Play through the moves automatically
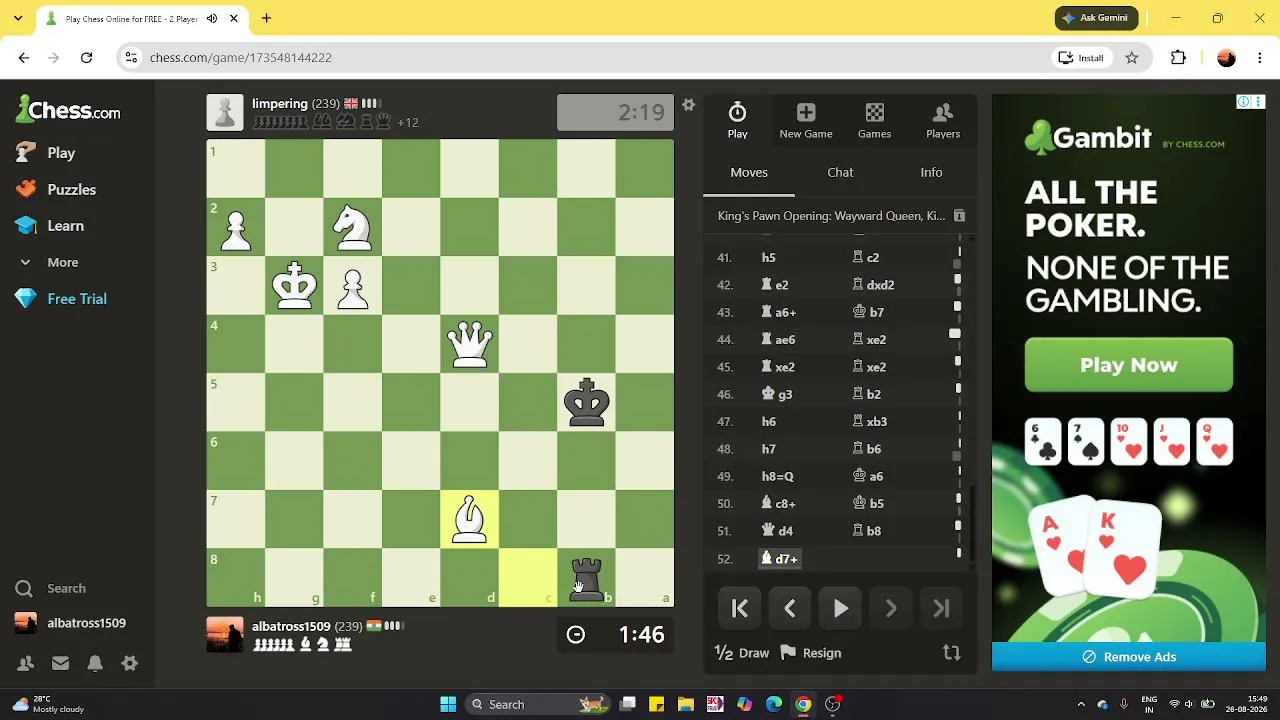 [x=840, y=608]
